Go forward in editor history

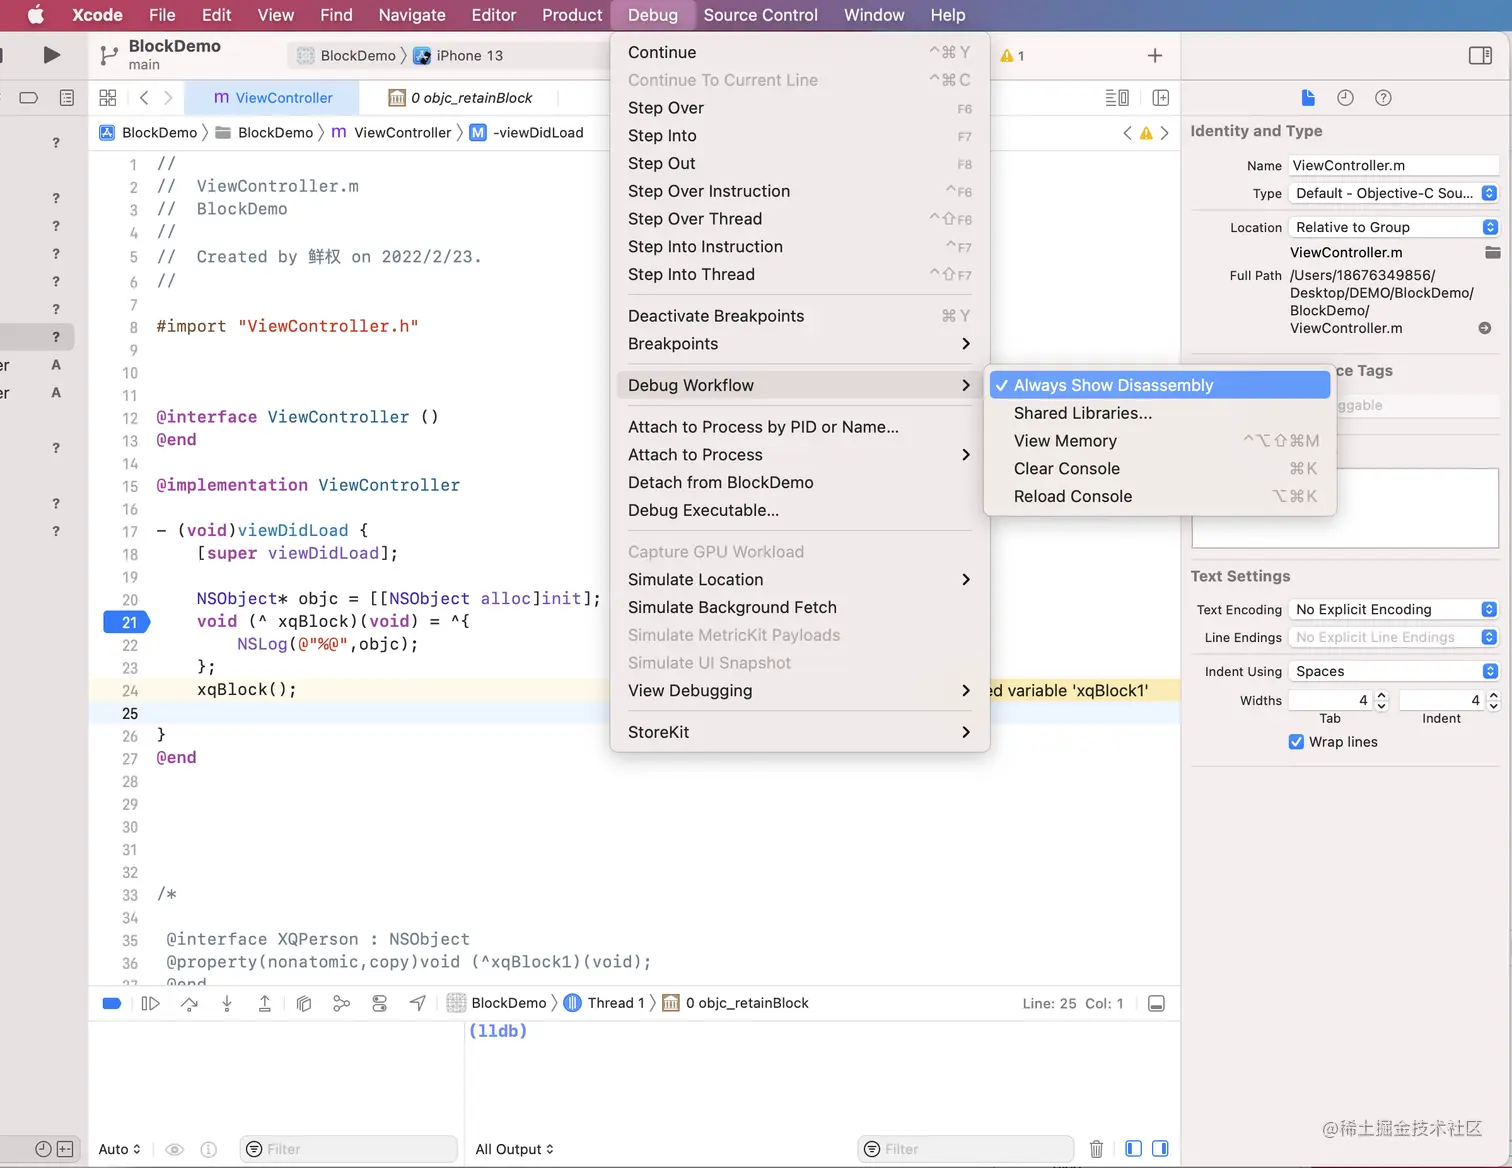click(x=168, y=97)
